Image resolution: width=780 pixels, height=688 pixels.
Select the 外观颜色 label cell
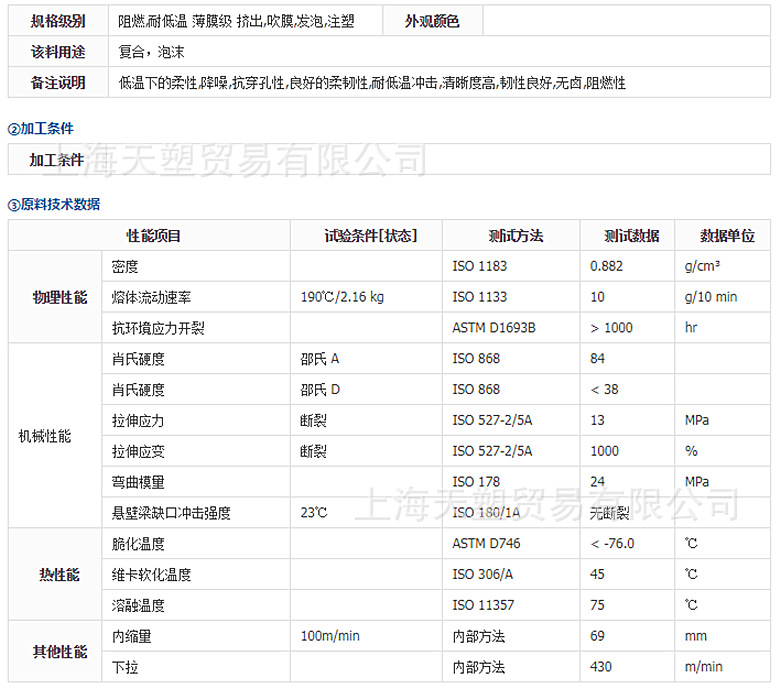432,21
